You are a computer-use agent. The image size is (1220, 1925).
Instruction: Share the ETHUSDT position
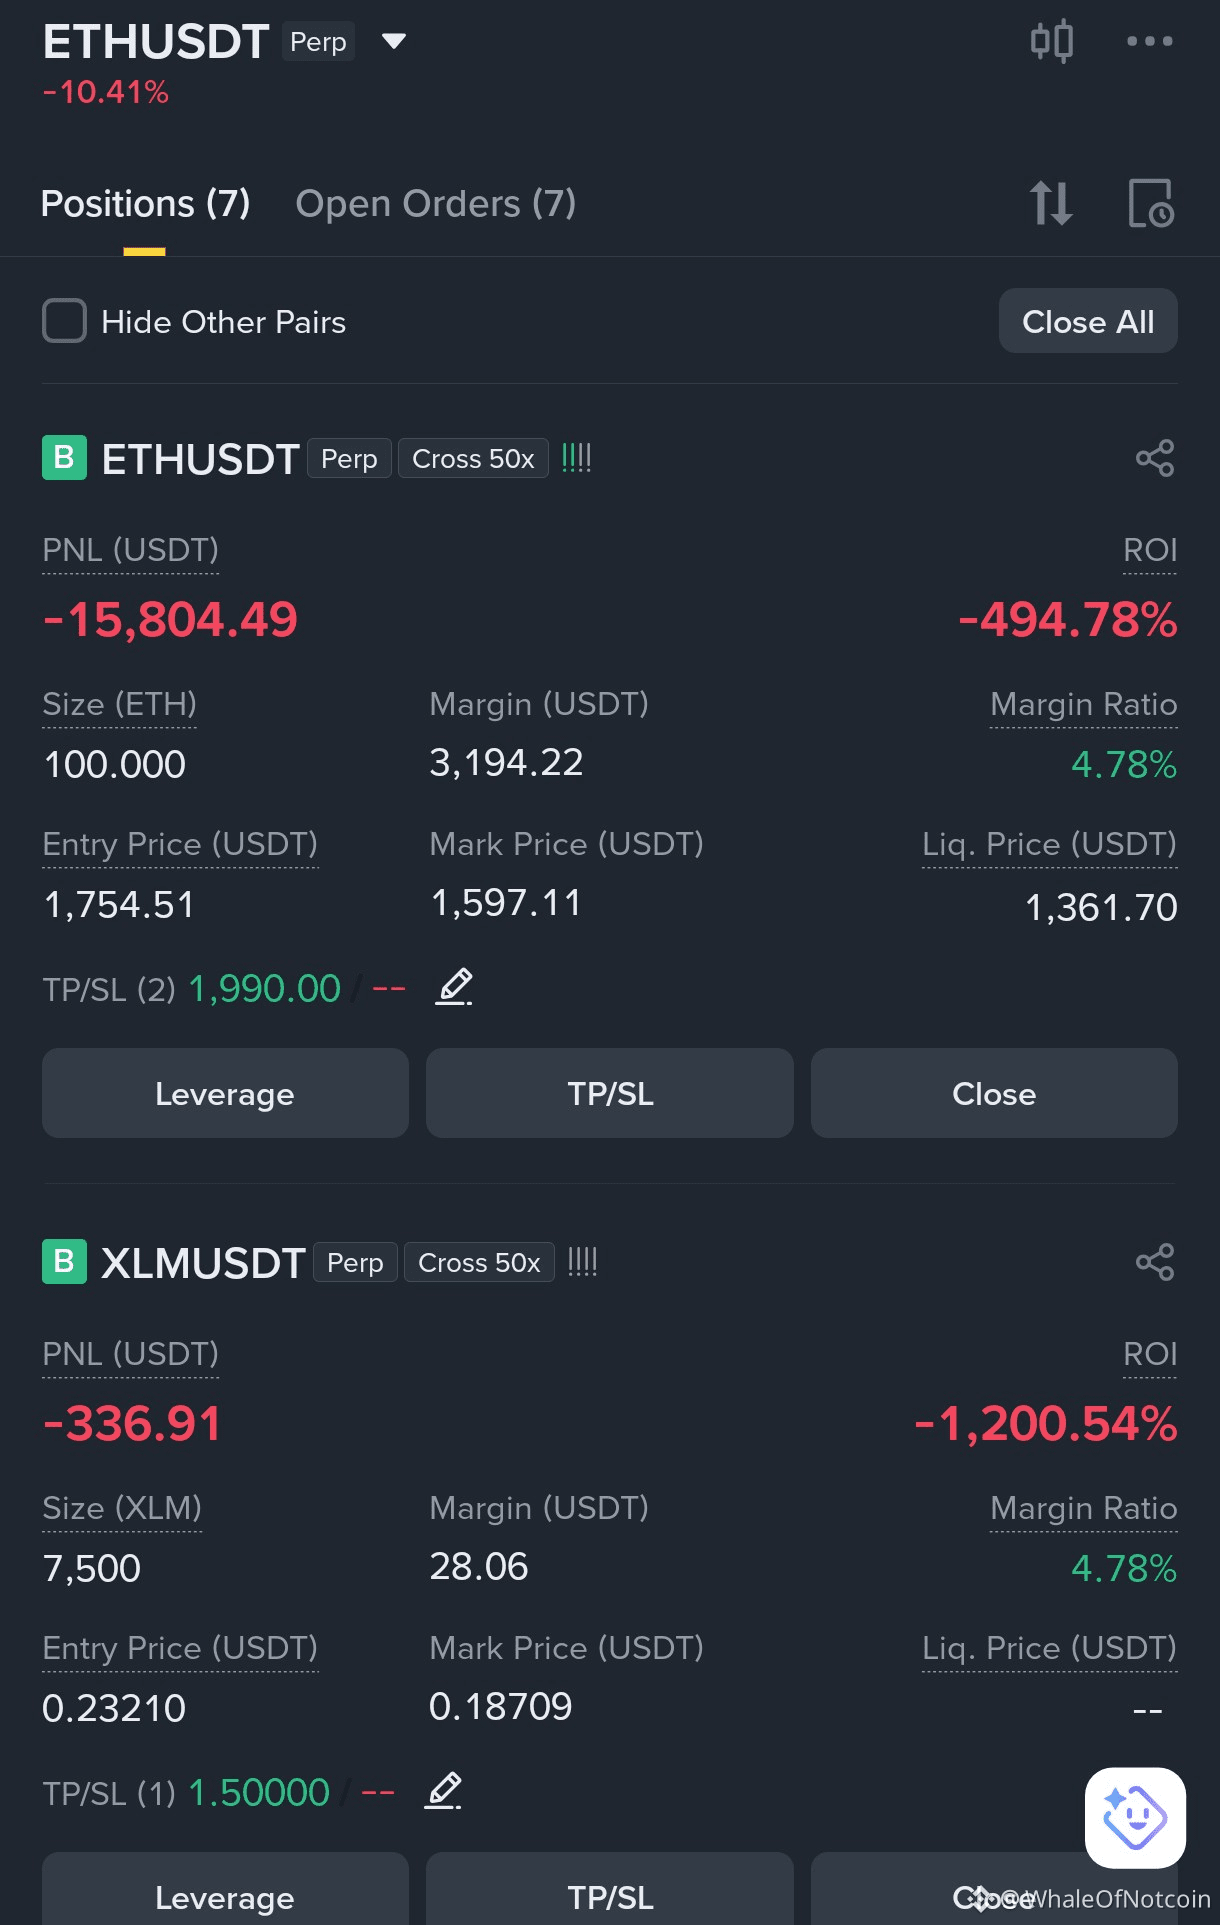(x=1155, y=458)
